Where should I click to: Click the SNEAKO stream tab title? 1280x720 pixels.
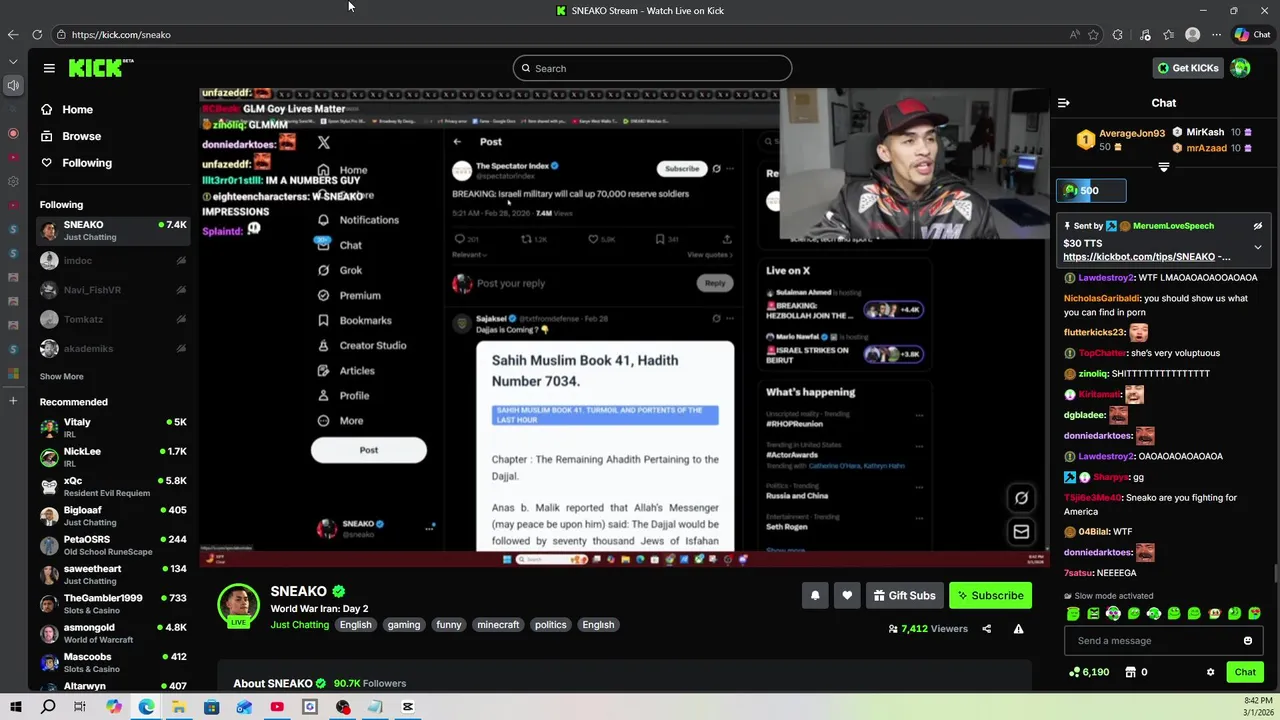coord(648,10)
